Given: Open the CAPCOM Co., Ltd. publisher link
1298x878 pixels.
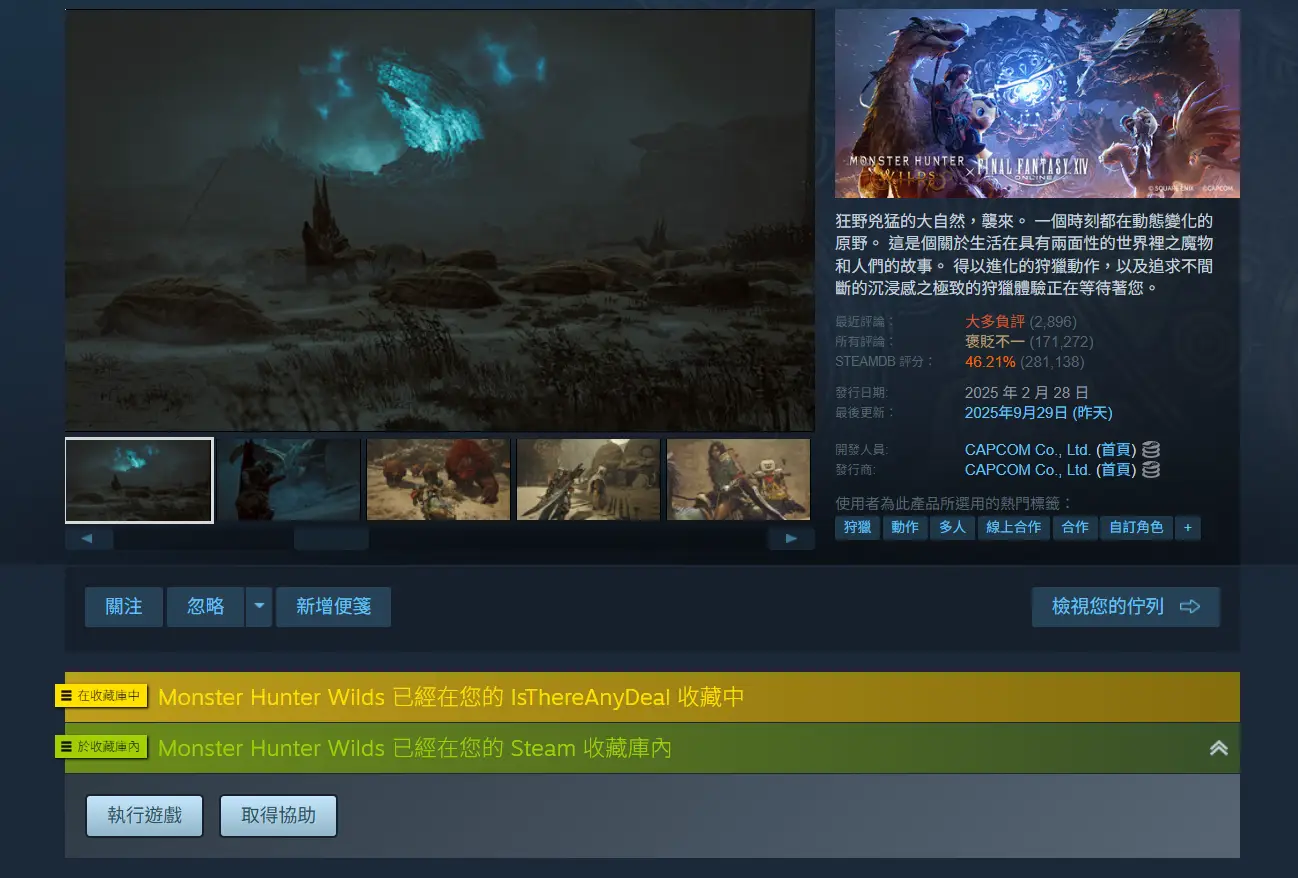Looking at the screenshot, I should pyautogui.click(x=1028, y=469).
